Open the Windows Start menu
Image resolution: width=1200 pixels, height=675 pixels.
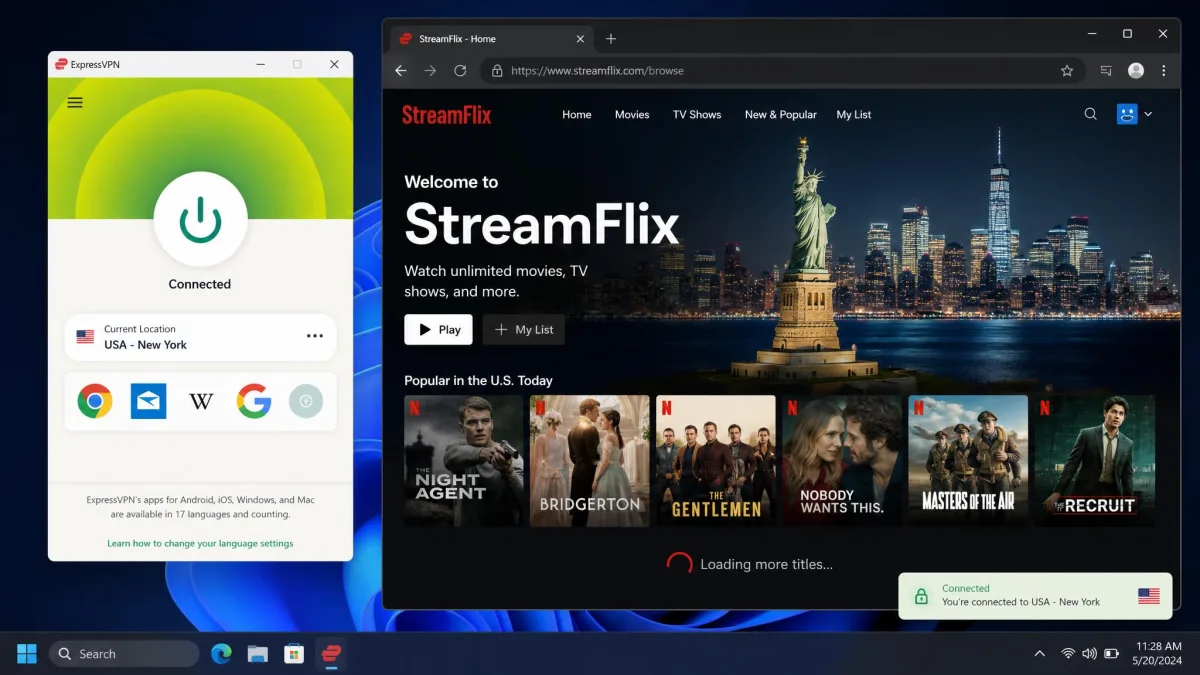(x=27, y=654)
